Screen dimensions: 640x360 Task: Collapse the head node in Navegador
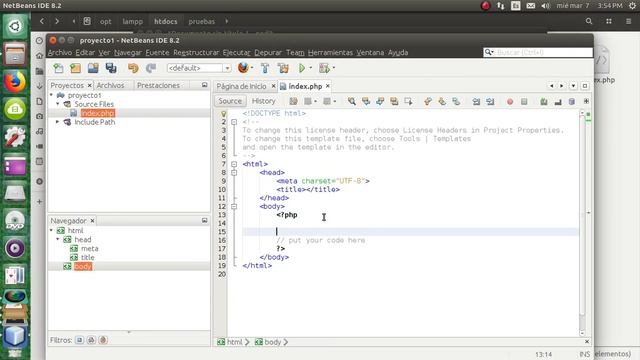[58, 240]
